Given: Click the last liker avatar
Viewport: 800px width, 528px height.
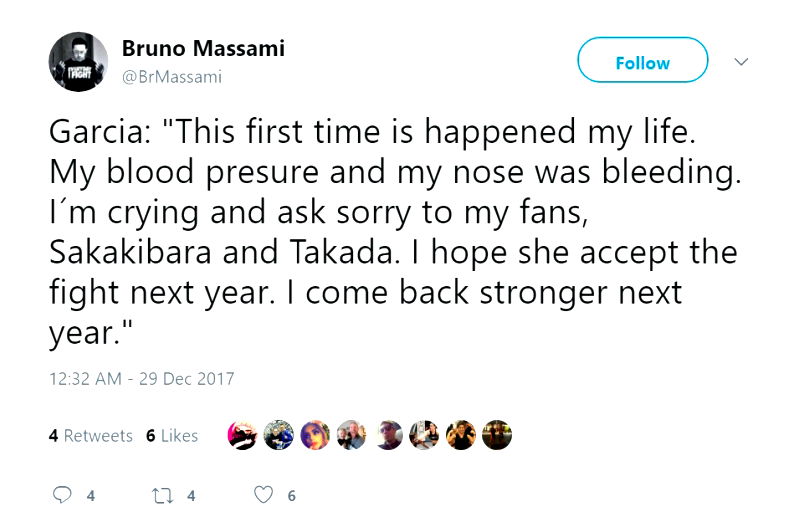Looking at the screenshot, I should (x=497, y=435).
